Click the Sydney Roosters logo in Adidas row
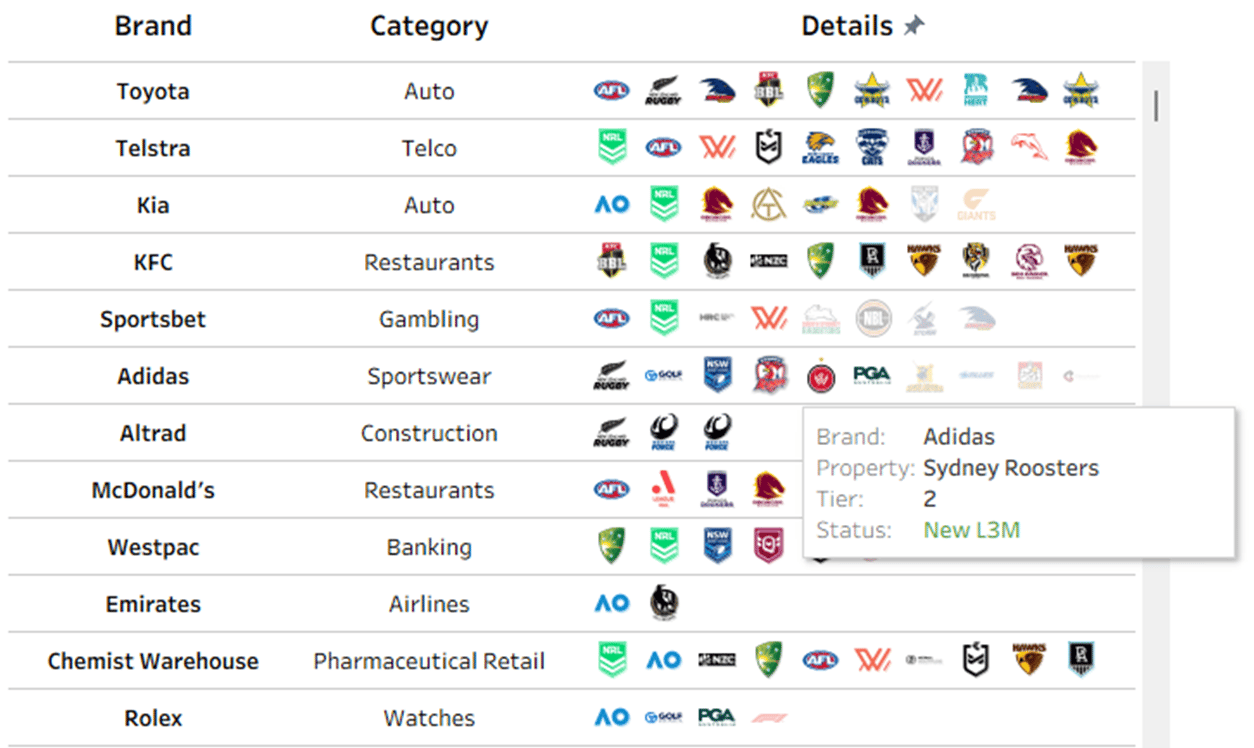 (769, 376)
